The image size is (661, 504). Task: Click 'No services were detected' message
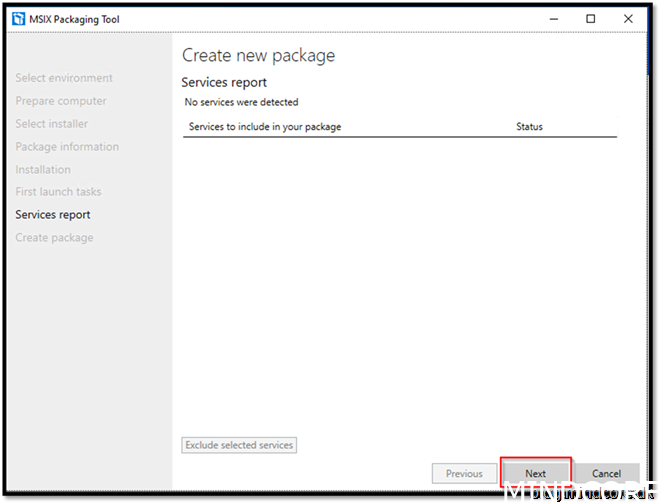pyautogui.click(x=242, y=102)
